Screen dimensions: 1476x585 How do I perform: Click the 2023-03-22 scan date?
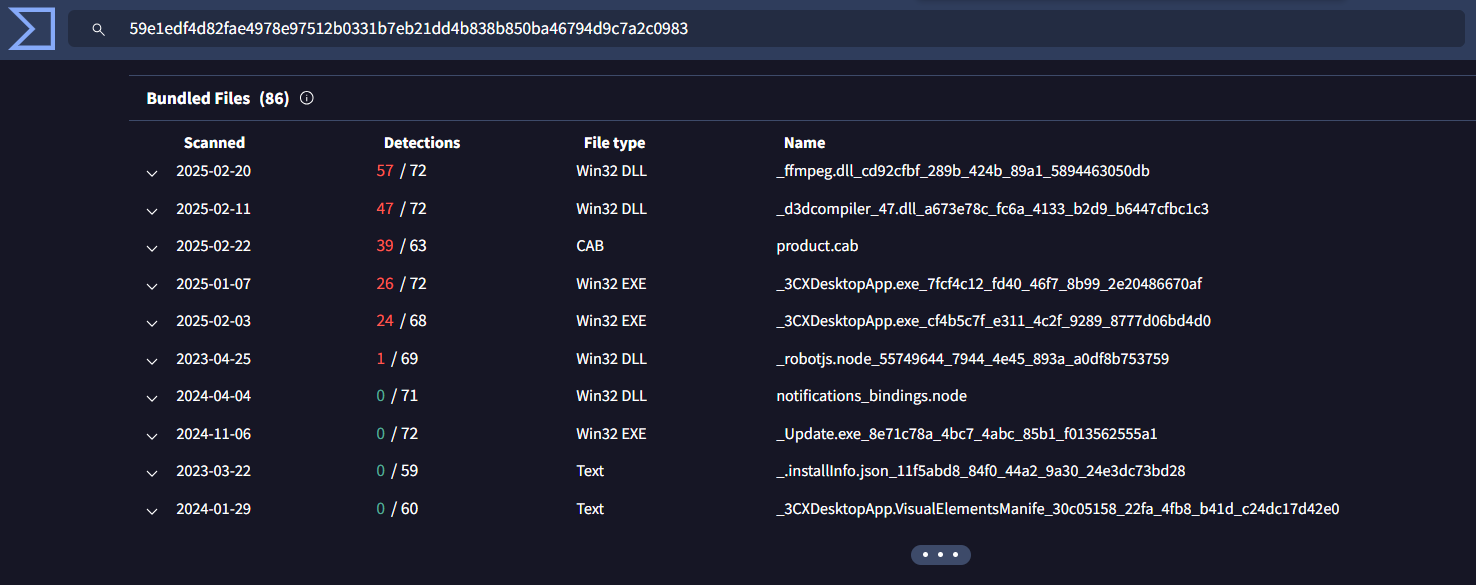[213, 471]
